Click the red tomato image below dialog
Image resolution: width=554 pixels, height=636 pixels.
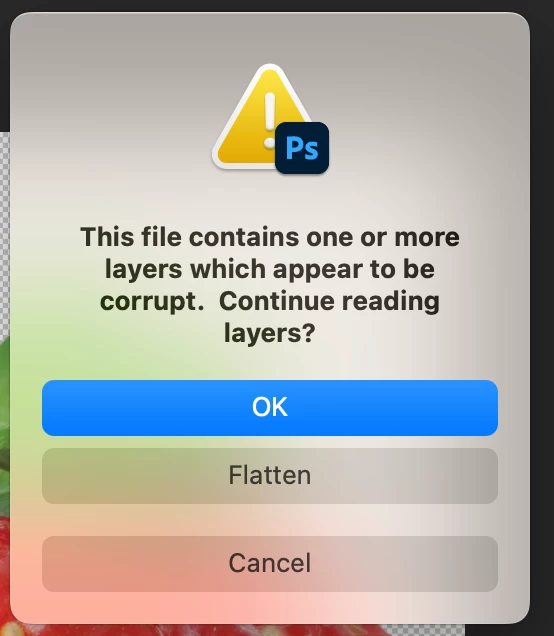pos(243,630)
